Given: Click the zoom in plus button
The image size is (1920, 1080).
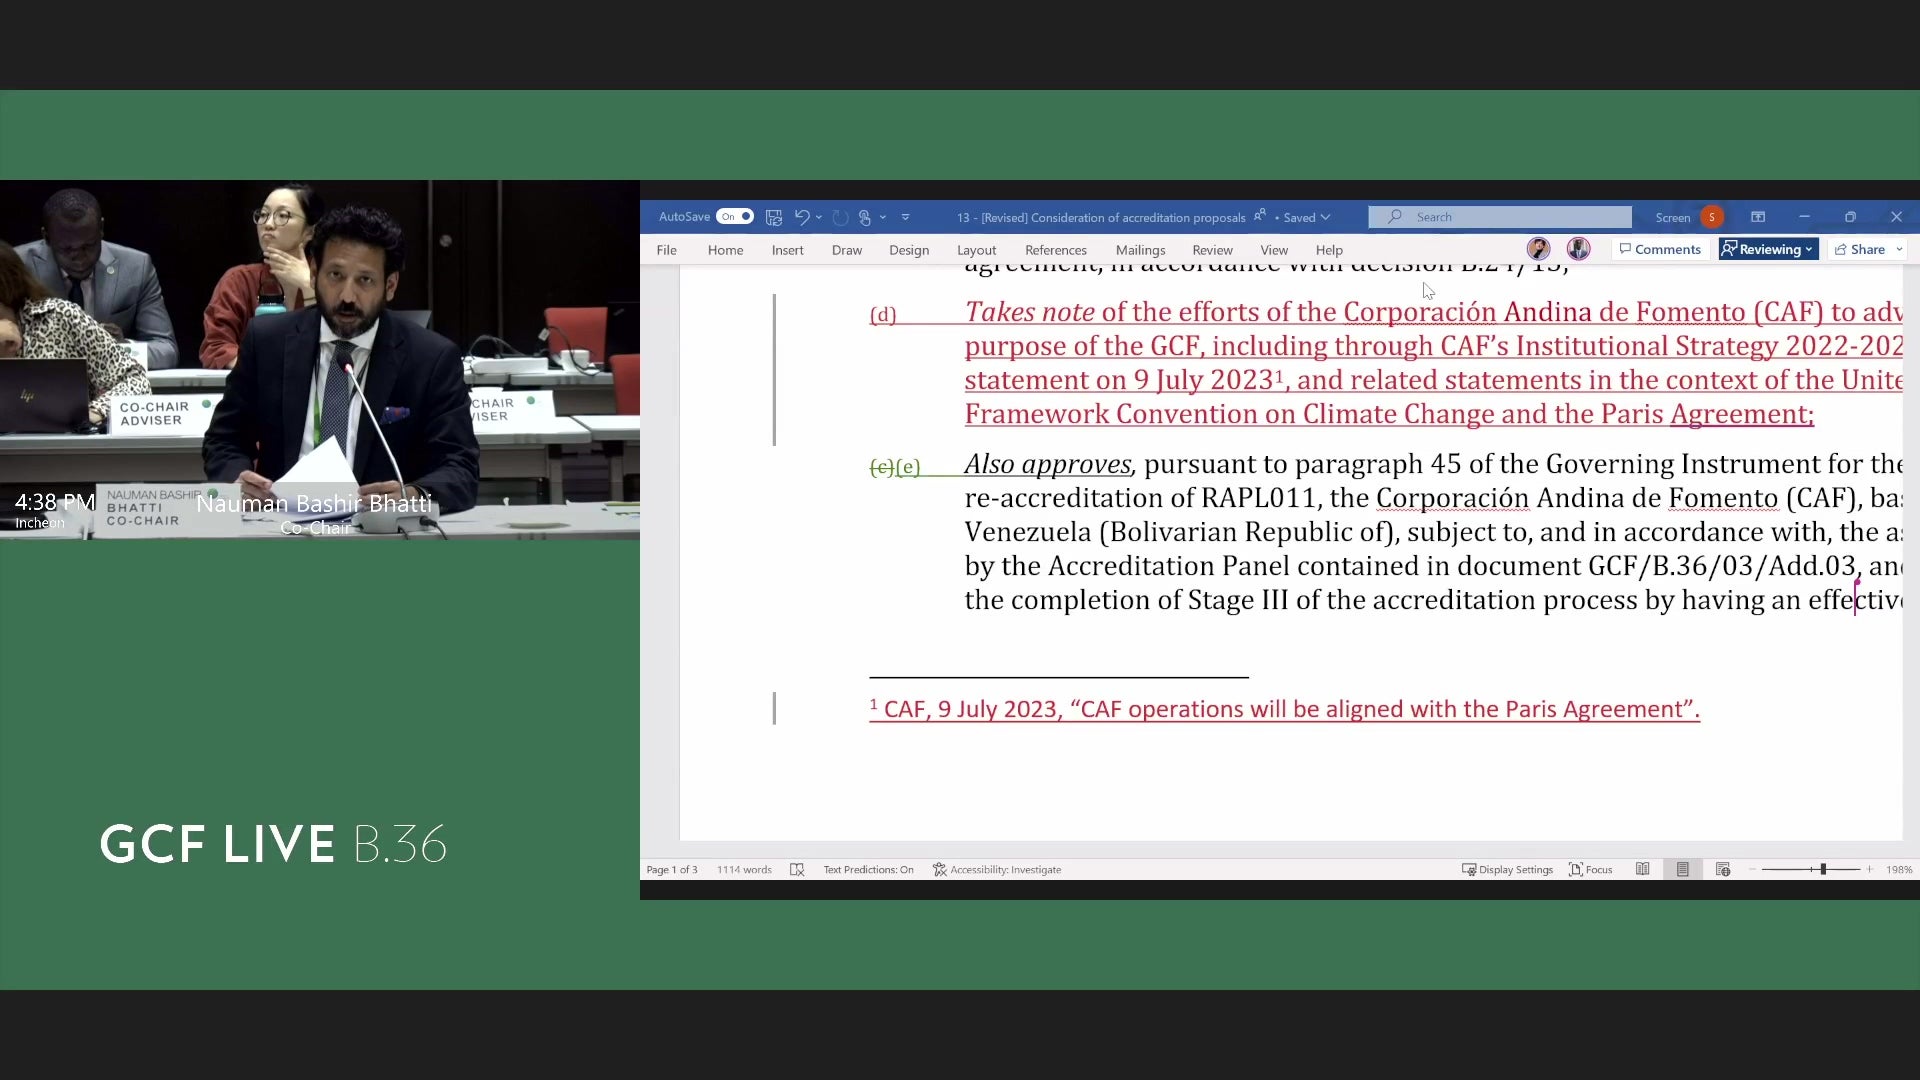Looking at the screenshot, I should coord(1870,870).
